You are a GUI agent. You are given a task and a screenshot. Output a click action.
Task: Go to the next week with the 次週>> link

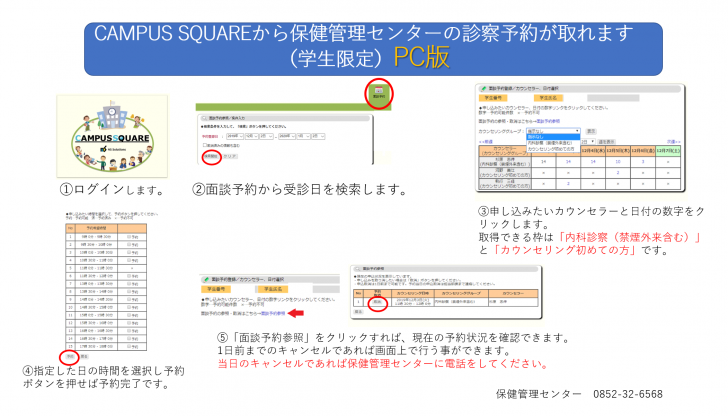pyautogui.click(x=674, y=142)
